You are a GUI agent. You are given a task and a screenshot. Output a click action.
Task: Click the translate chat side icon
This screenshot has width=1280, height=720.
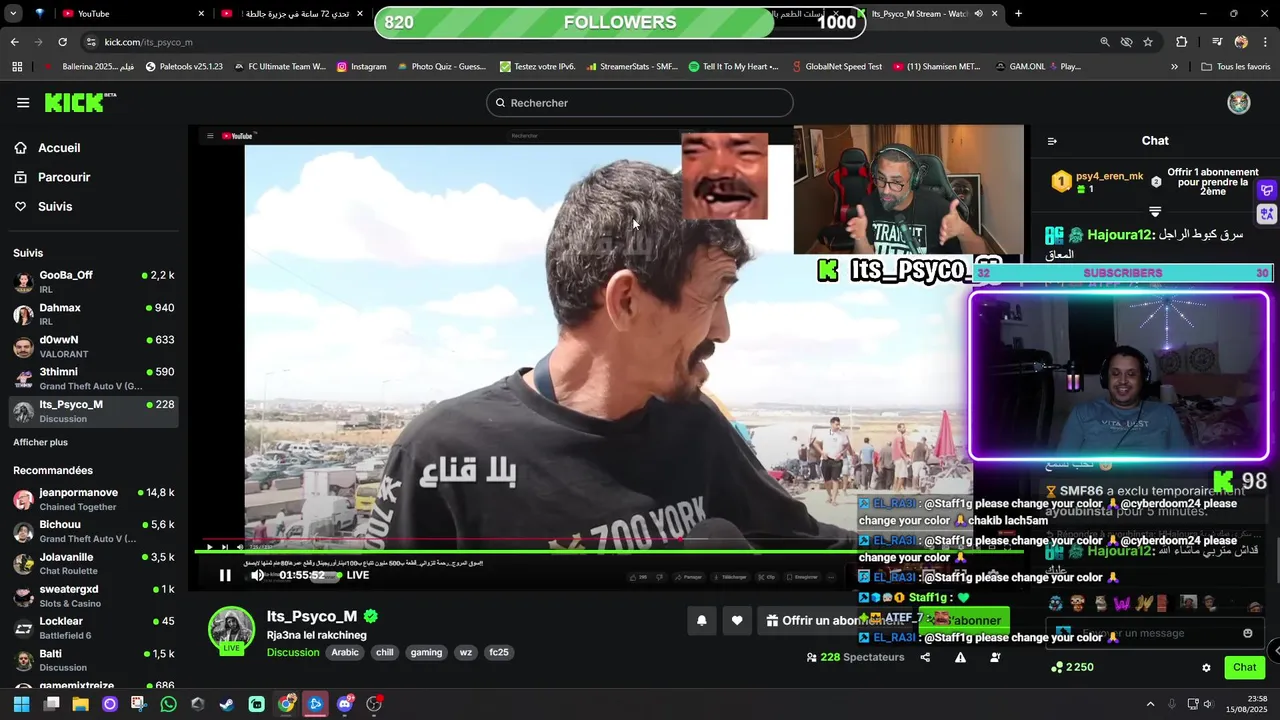coord(1267,214)
